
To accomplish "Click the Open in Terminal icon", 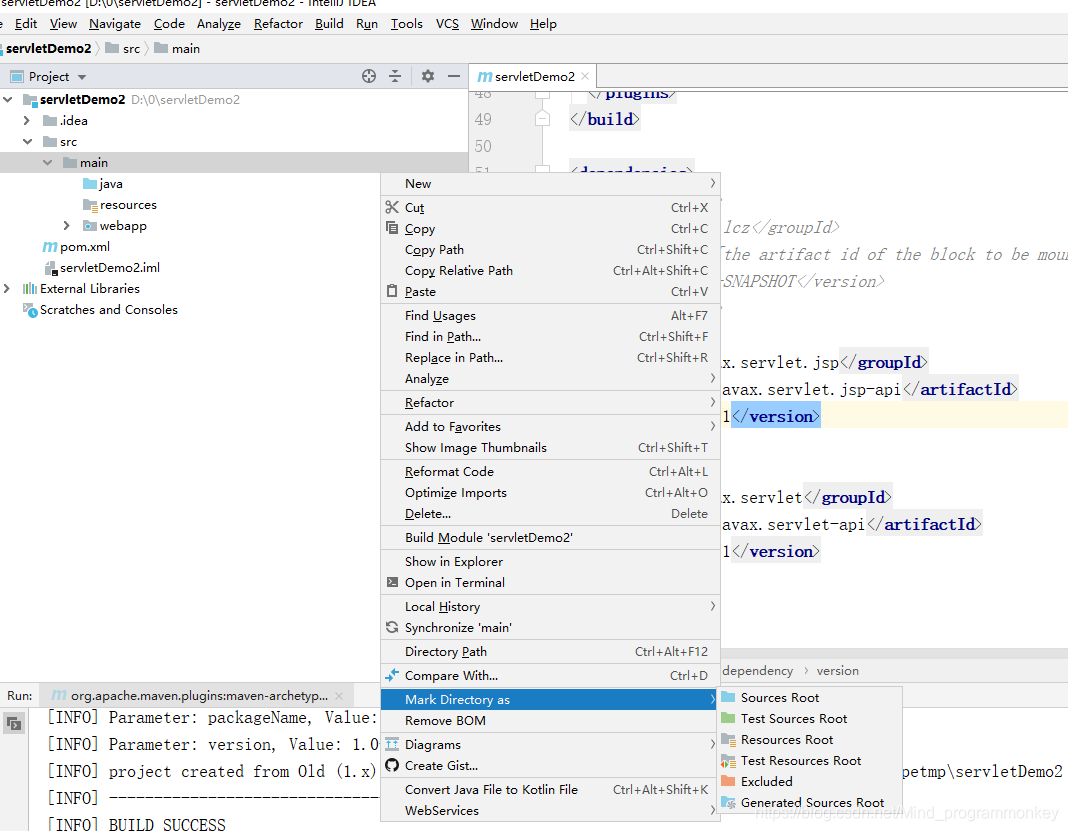I will 392,582.
